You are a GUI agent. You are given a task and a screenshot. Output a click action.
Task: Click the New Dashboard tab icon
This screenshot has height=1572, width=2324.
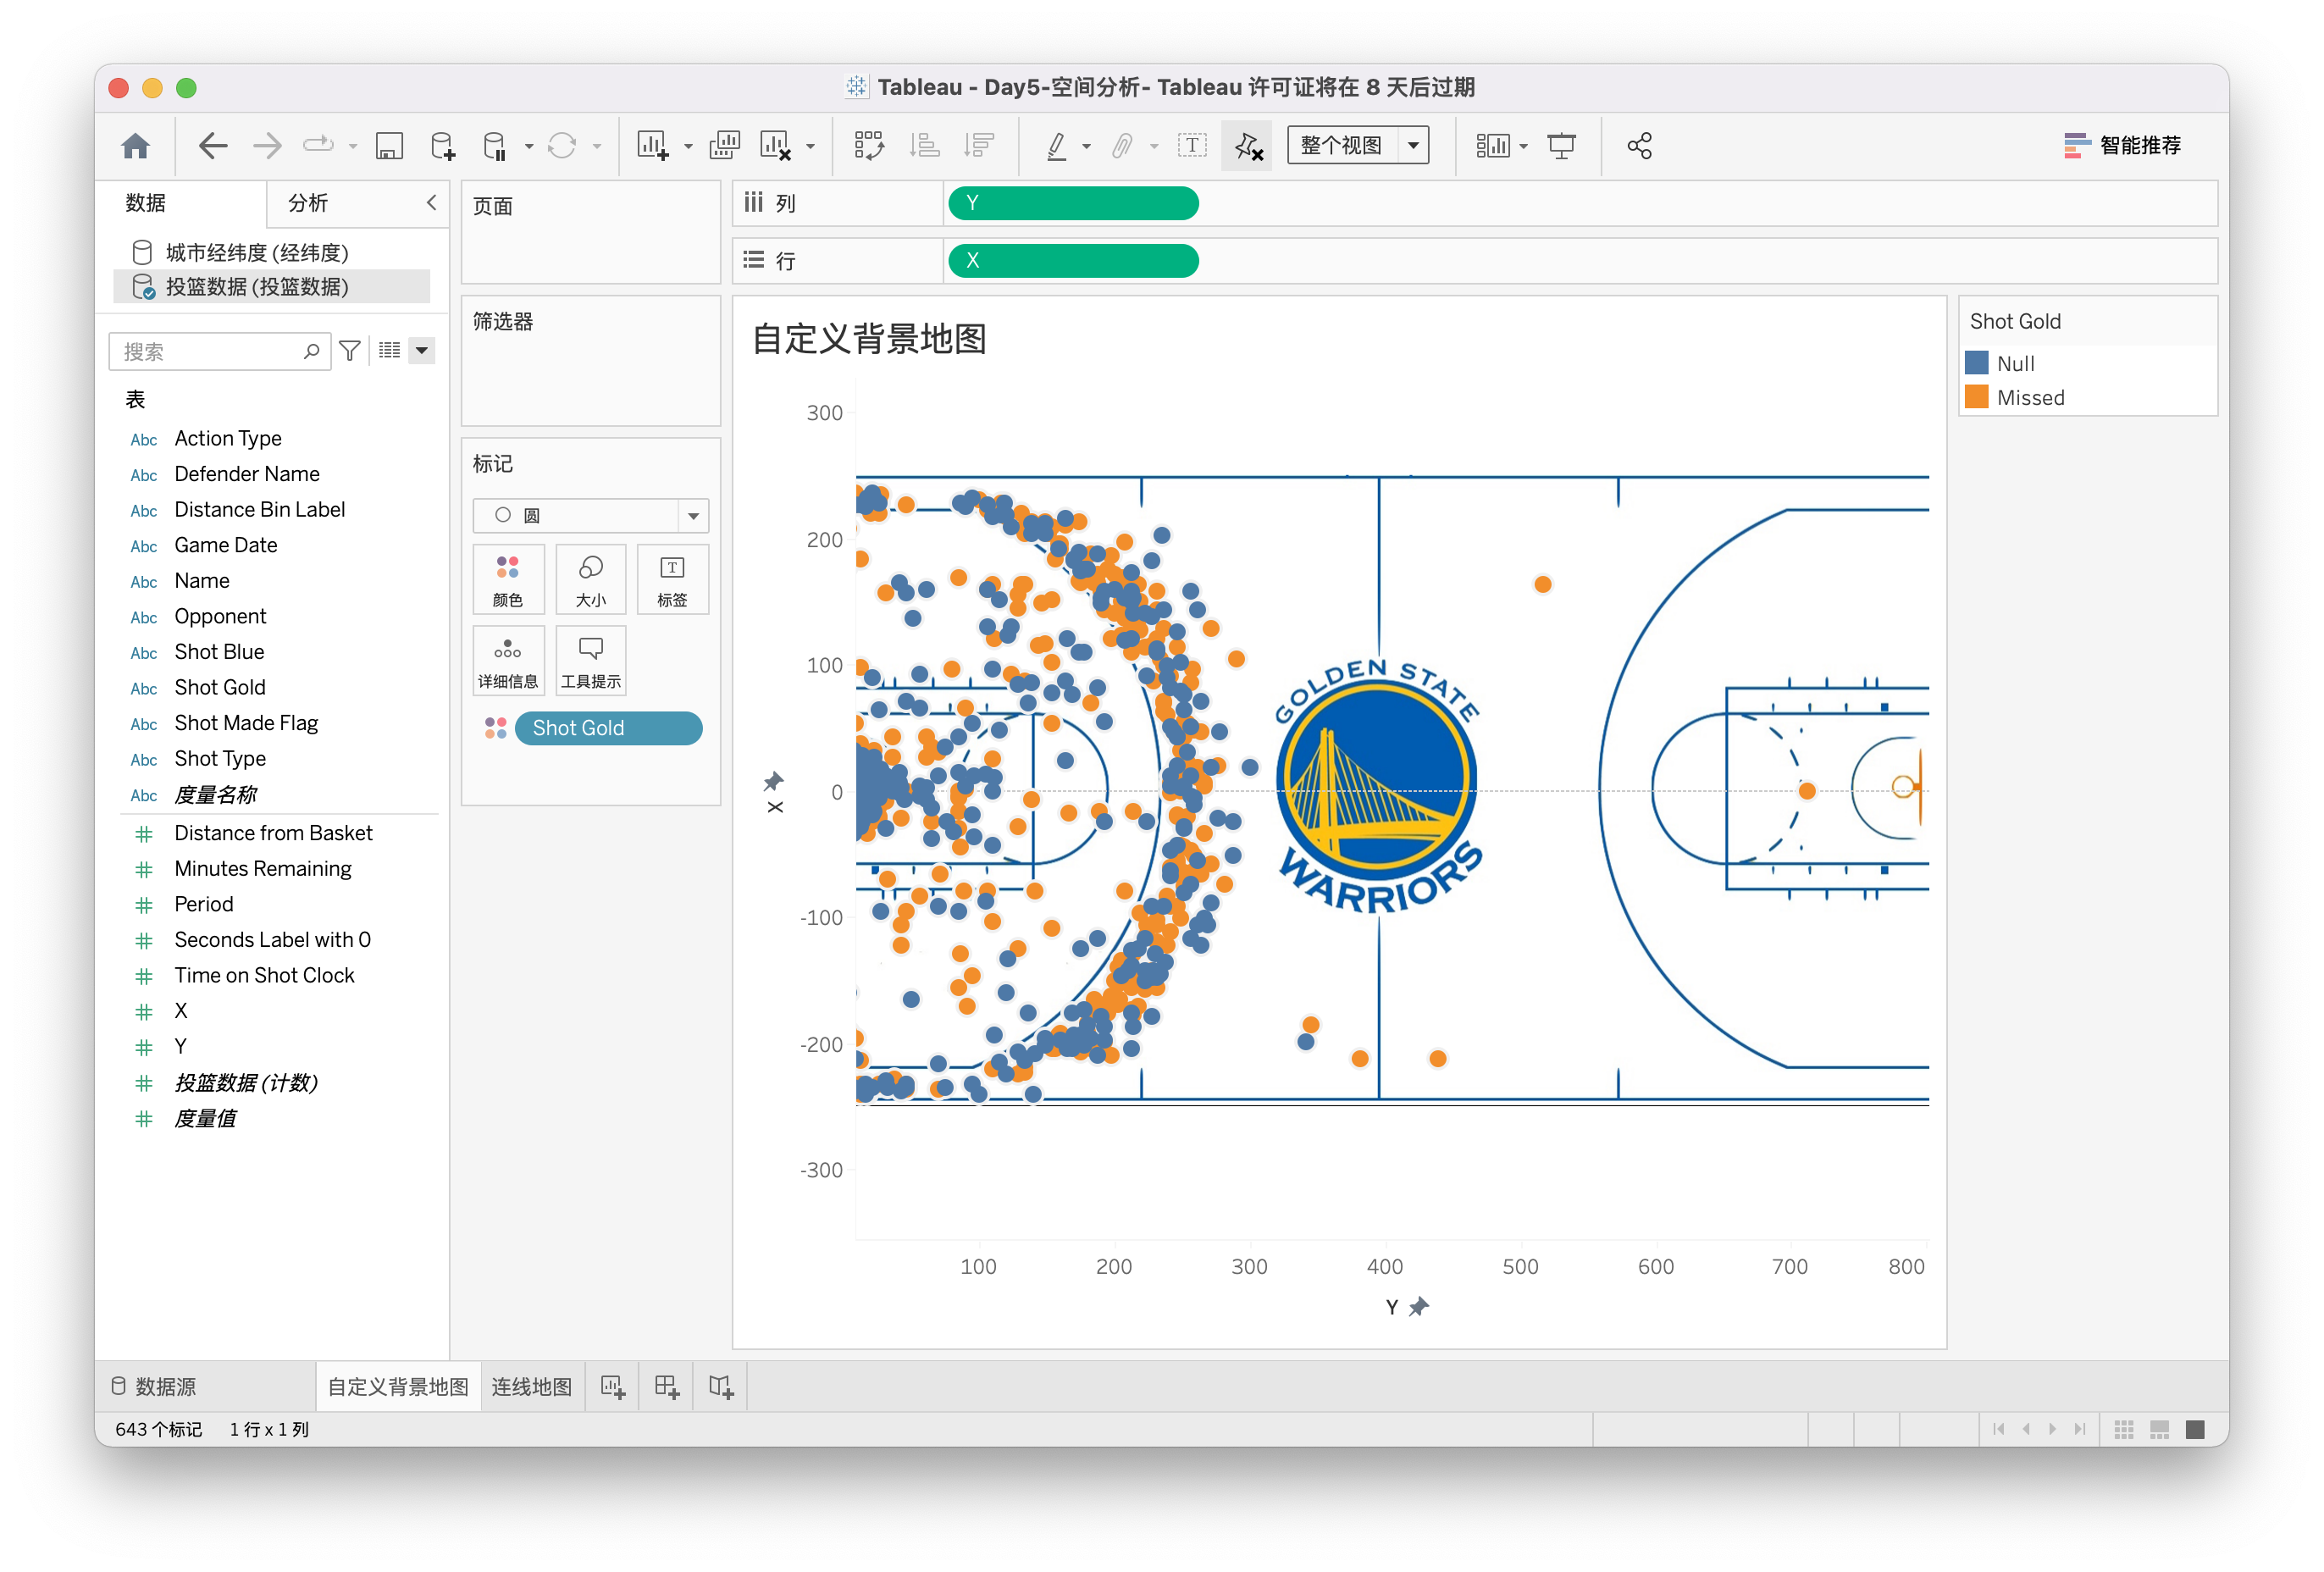[x=667, y=1386]
